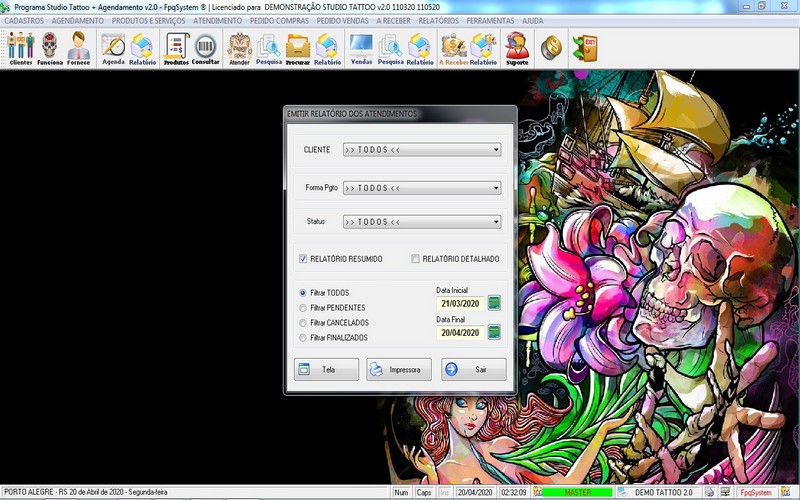This screenshot has height=500, width=800.
Task: Expand the Forma Pgto dropdown
Action: coord(496,188)
